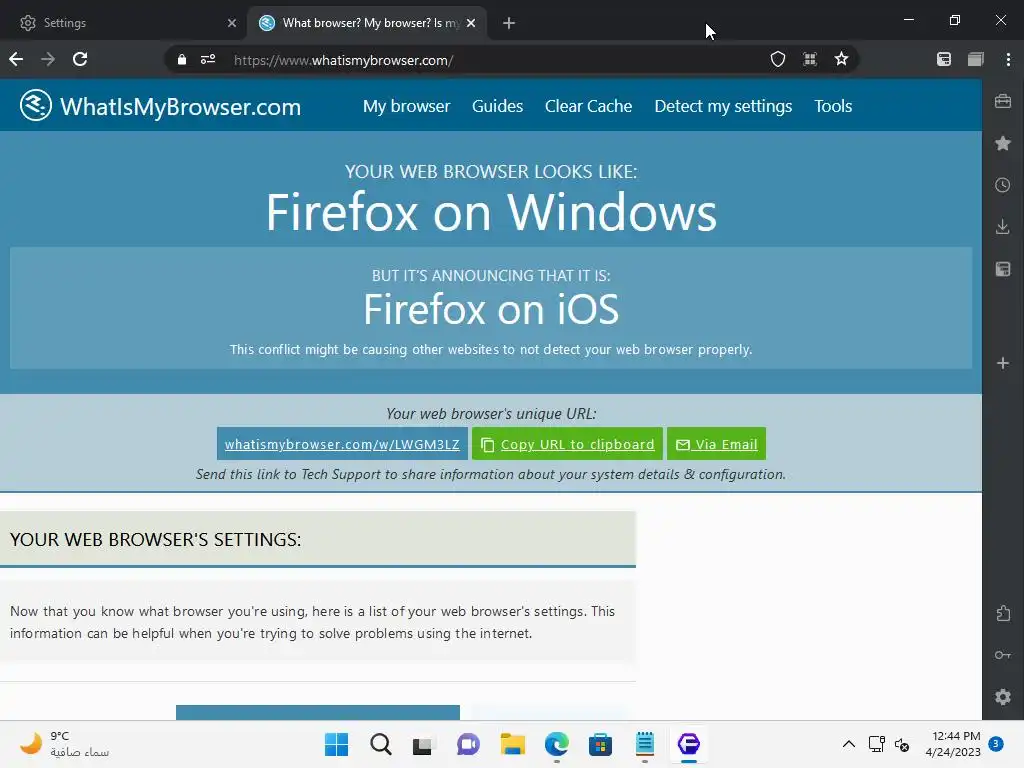The image size is (1024, 768).
Task: Open settings gear in the sidebar
Action: click(1003, 697)
